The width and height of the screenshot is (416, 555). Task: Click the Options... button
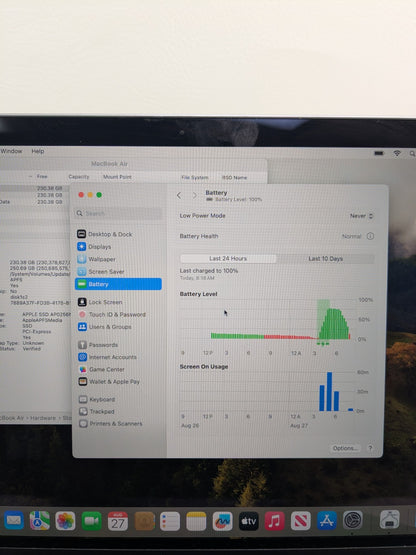(345, 448)
